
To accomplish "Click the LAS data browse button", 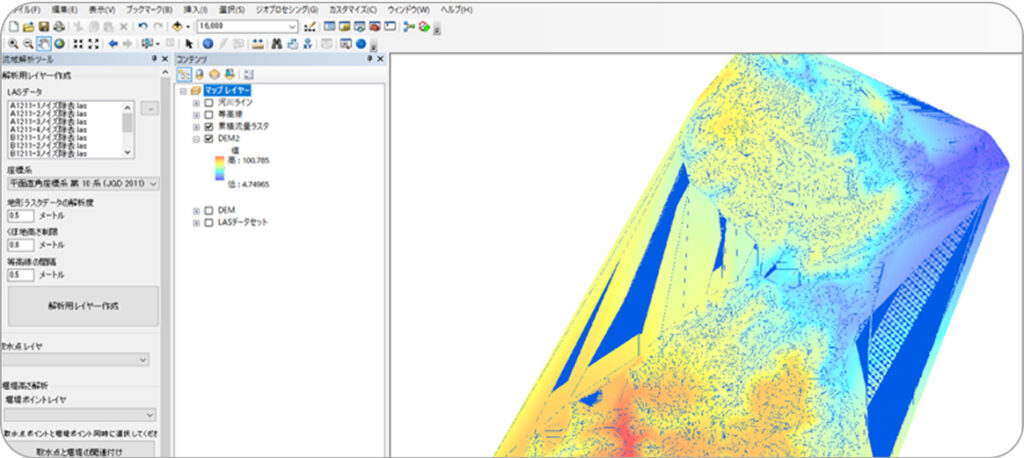I will click(150, 108).
